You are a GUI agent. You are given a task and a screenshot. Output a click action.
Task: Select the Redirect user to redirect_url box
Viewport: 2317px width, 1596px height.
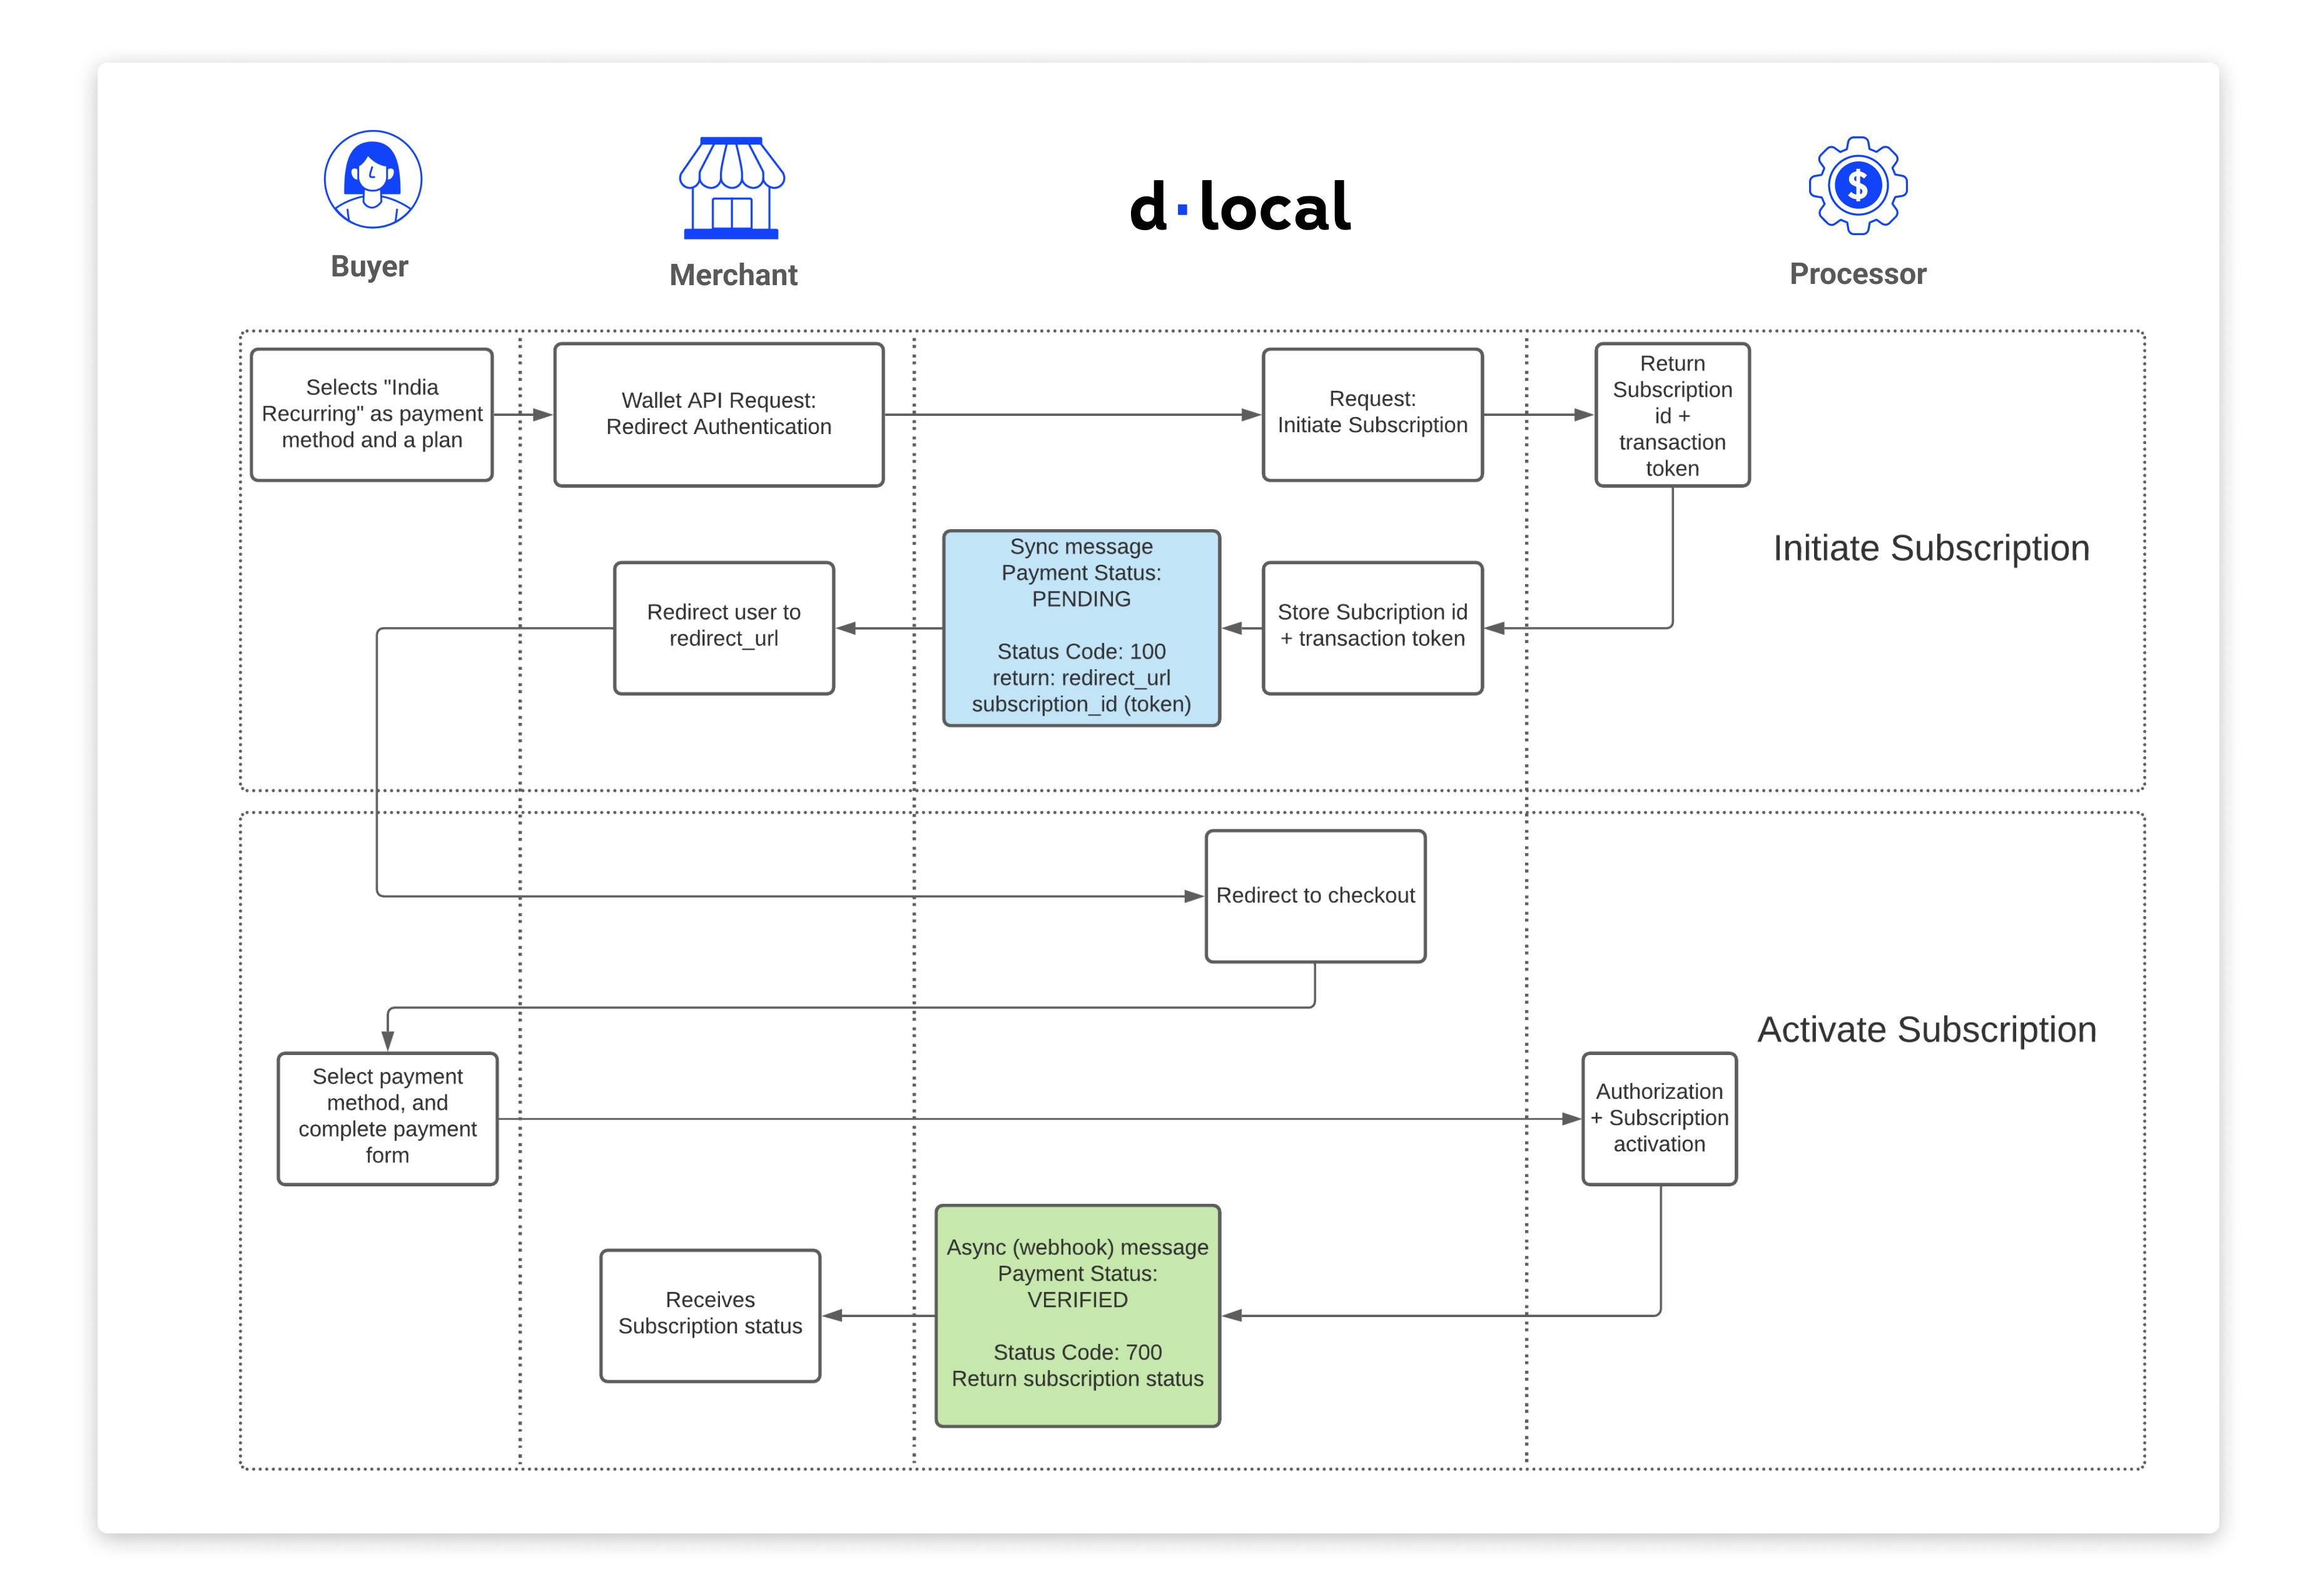pos(724,627)
